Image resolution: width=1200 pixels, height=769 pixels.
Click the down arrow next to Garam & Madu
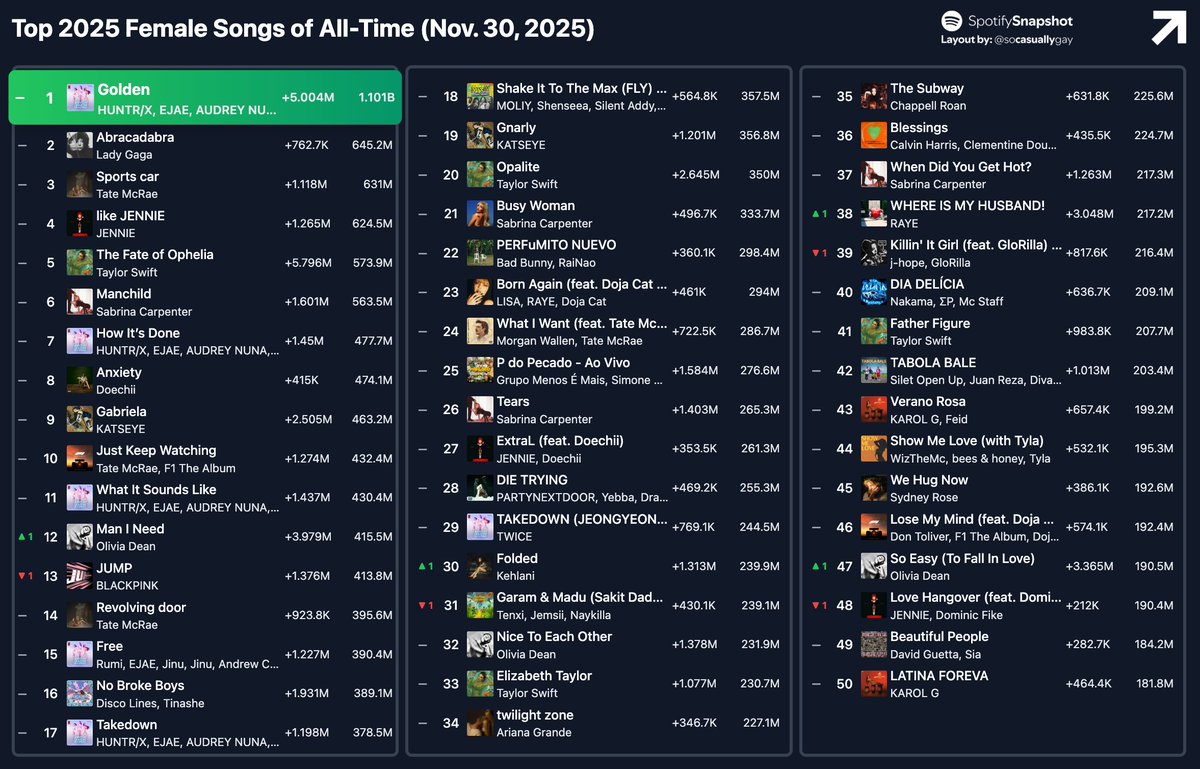[x=424, y=606]
